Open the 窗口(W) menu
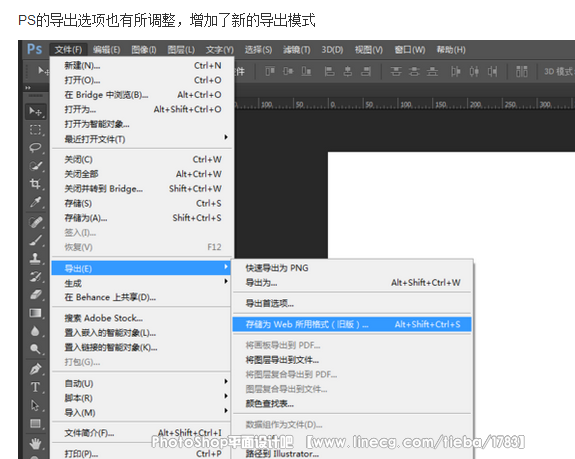 [x=410, y=49]
